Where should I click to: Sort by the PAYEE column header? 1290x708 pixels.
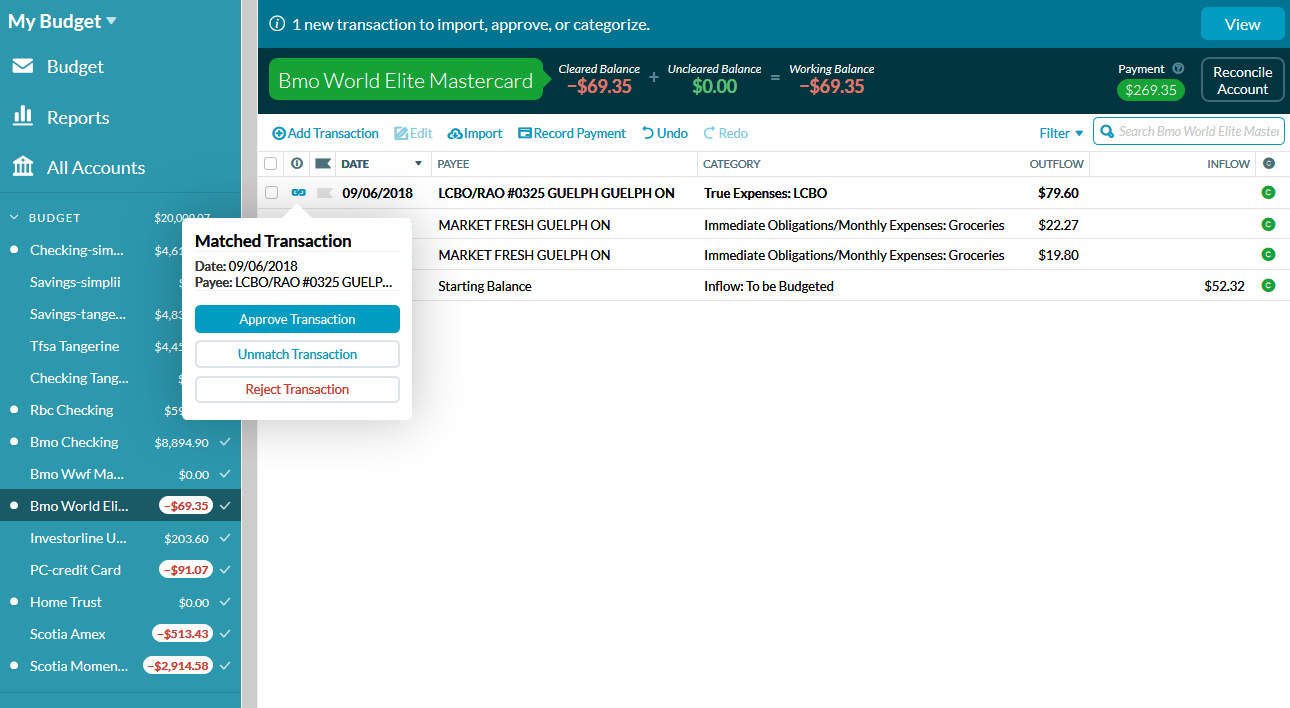(453, 163)
